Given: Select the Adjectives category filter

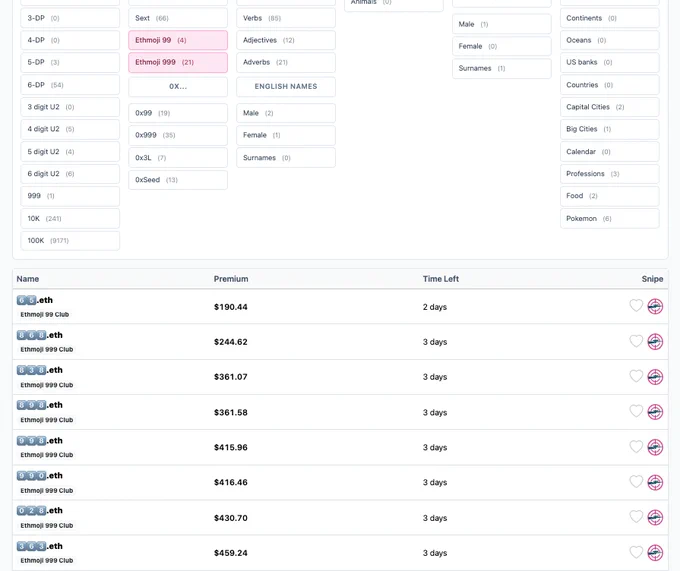Looking at the screenshot, I should [x=286, y=40].
